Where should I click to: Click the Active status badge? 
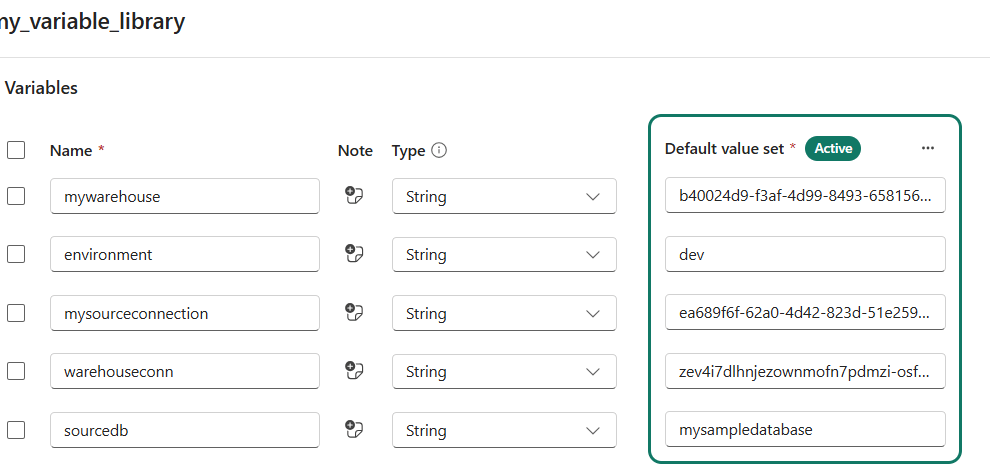tap(833, 148)
